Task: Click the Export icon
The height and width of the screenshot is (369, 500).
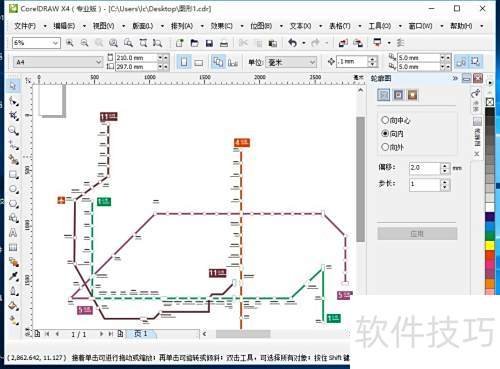Action: click(358, 43)
